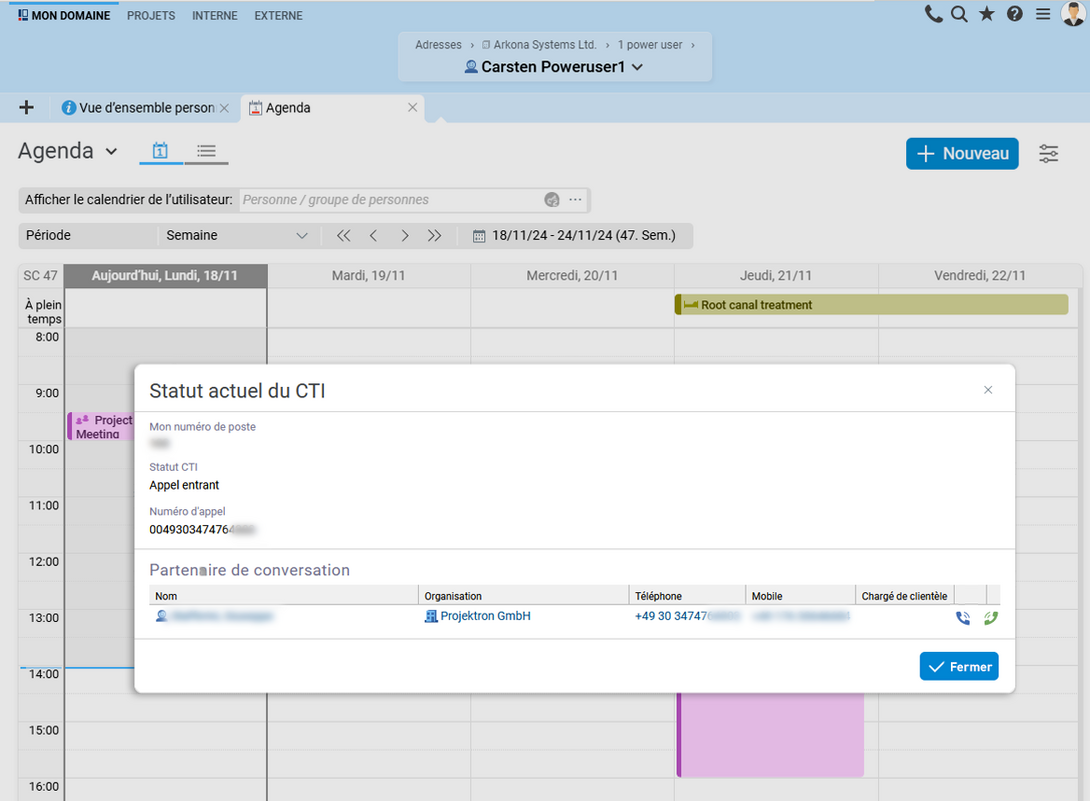1090x801 pixels.
Task: Open the help question mark icon
Action: 1015,14
